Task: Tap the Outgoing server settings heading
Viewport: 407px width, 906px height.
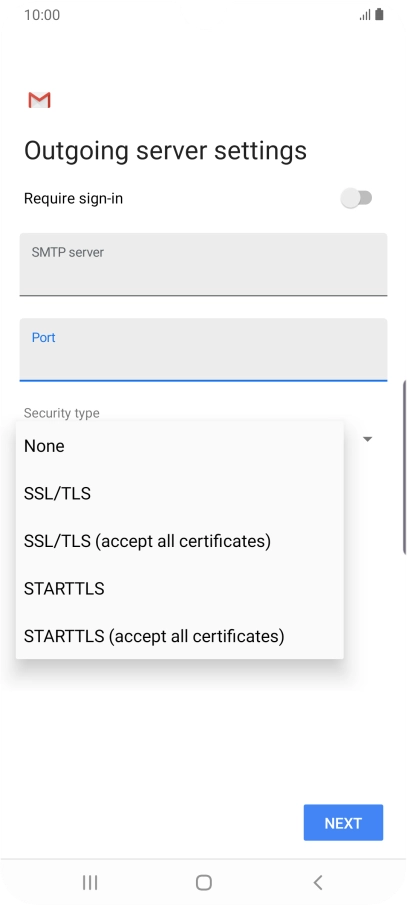Action: coord(165,150)
